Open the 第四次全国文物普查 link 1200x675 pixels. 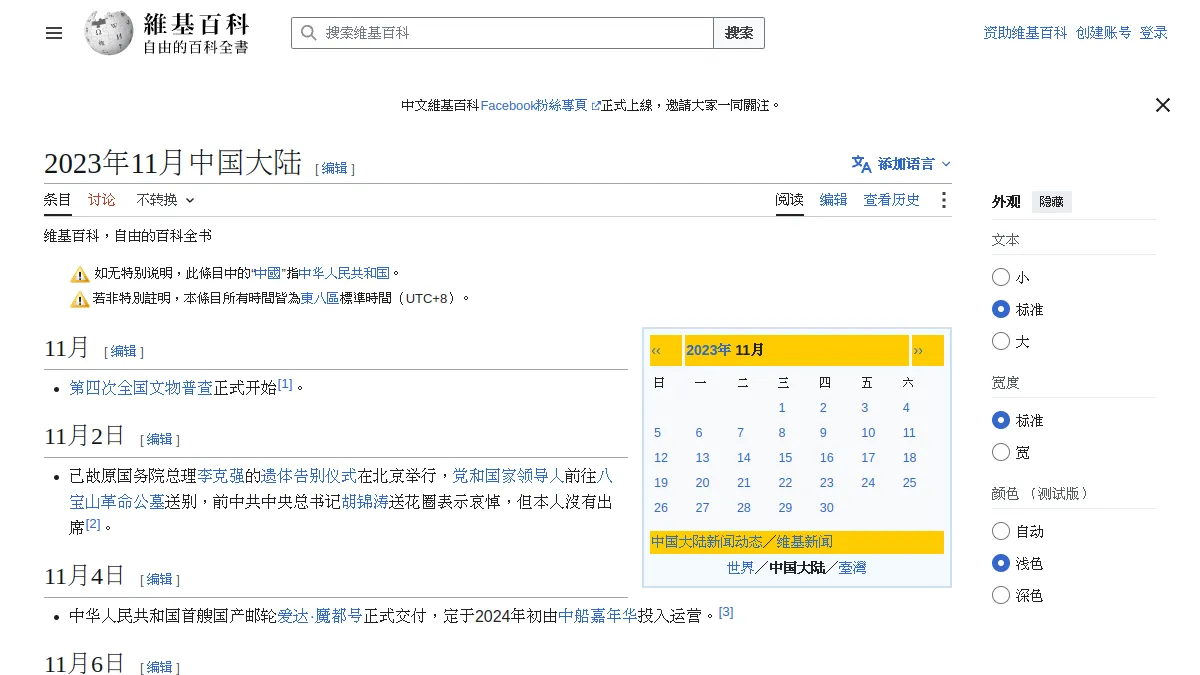141,388
